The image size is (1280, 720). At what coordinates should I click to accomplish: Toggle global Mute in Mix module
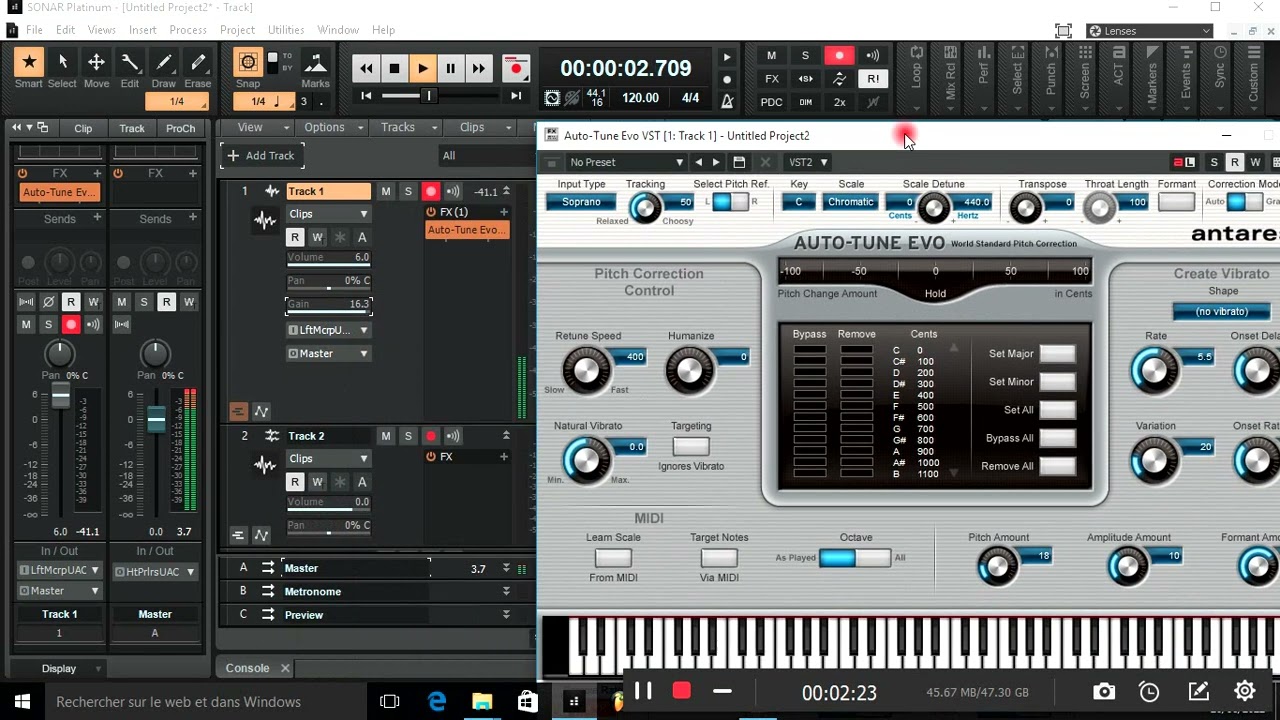[x=771, y=56]
